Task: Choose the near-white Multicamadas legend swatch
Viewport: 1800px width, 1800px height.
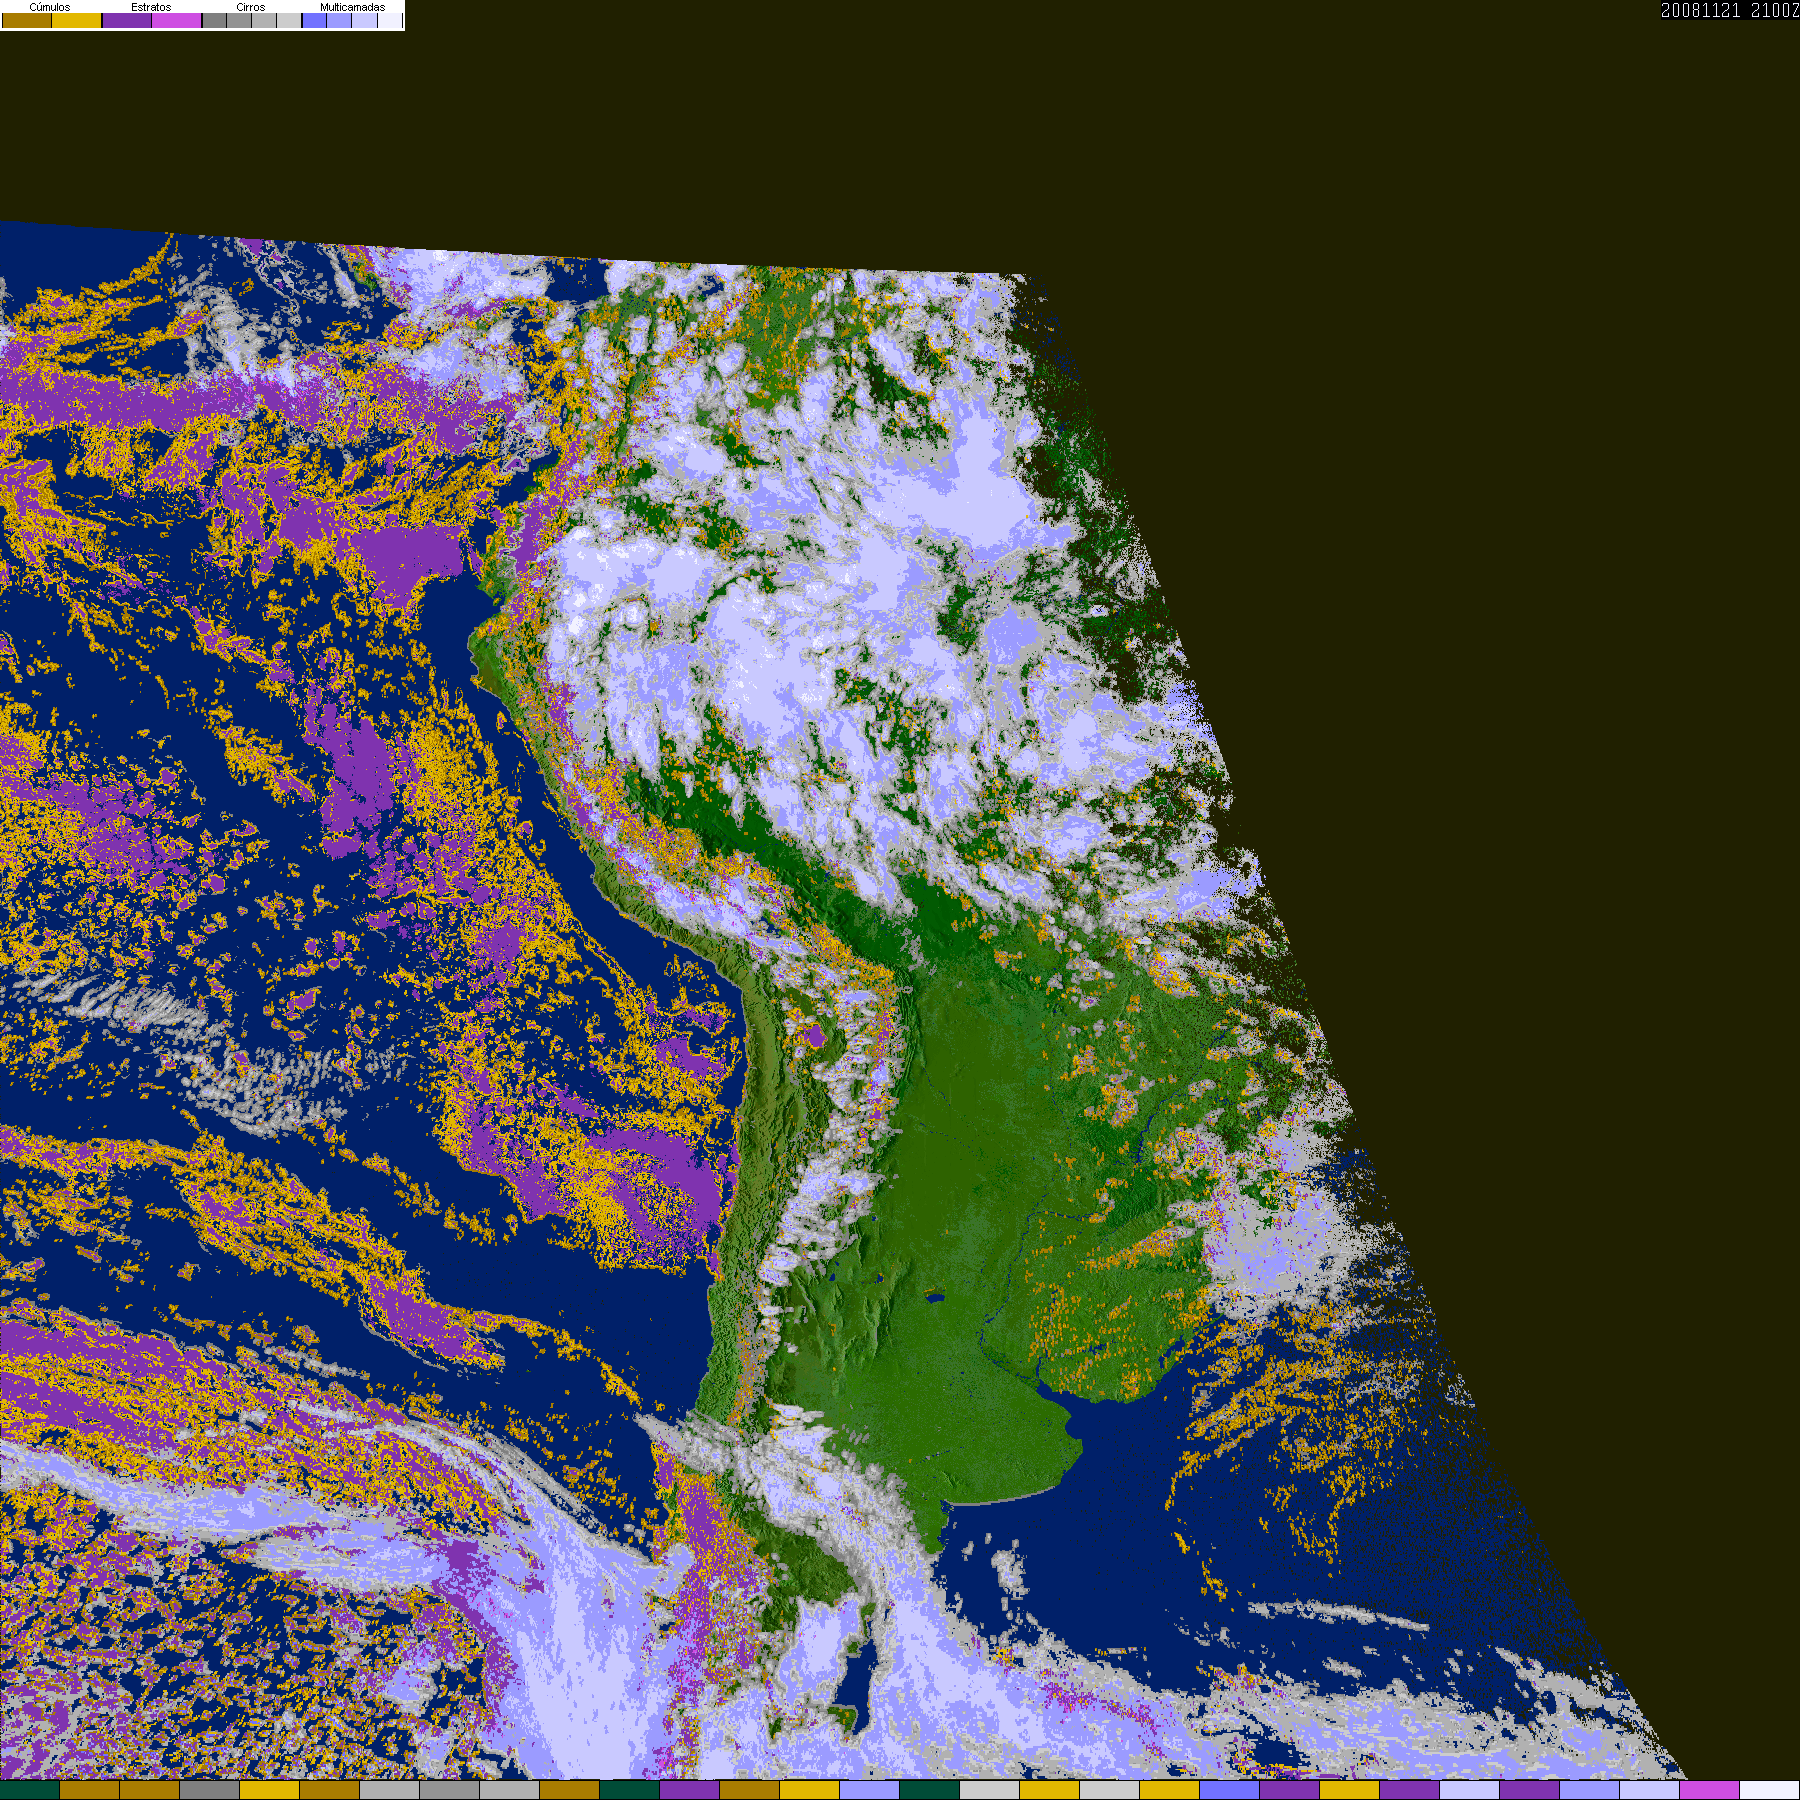Action: click(390, 20)
